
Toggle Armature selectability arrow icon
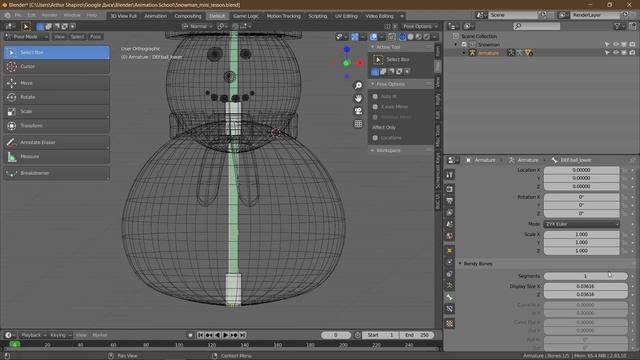607,53
